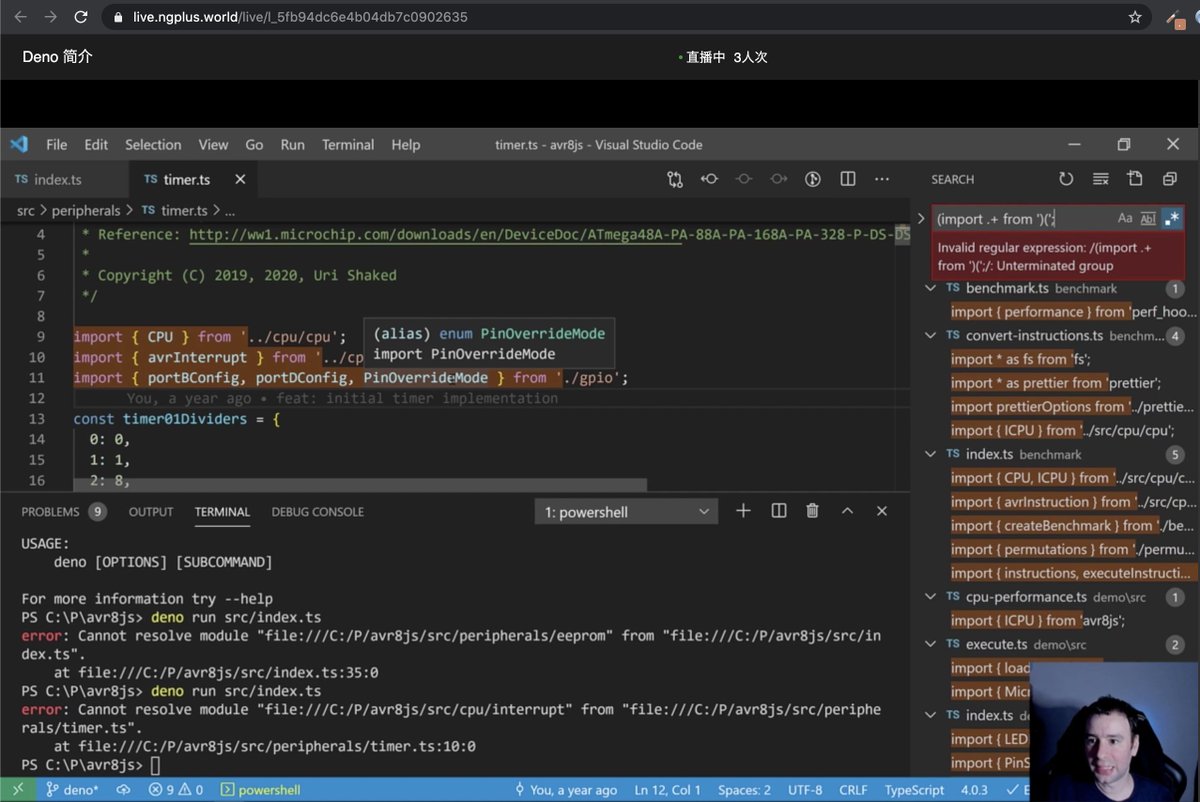The image size is (1200, 802).
Task: Add a new terminal with the plus button
Action: 743,510
